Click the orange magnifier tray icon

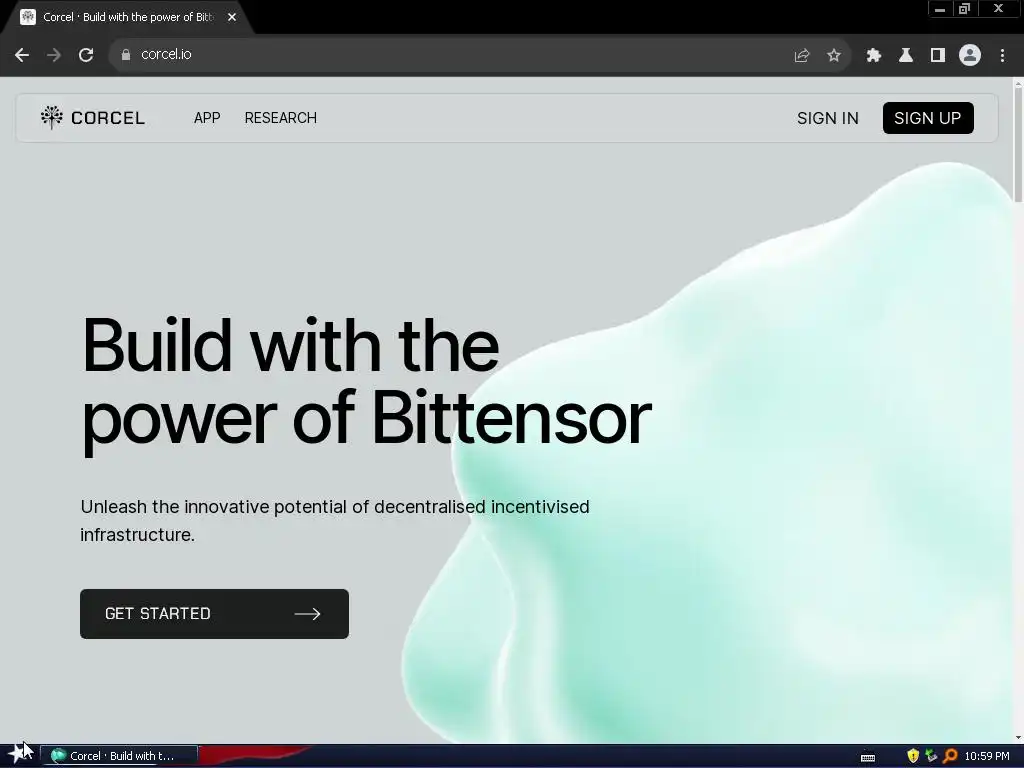(x=950, y=756)
